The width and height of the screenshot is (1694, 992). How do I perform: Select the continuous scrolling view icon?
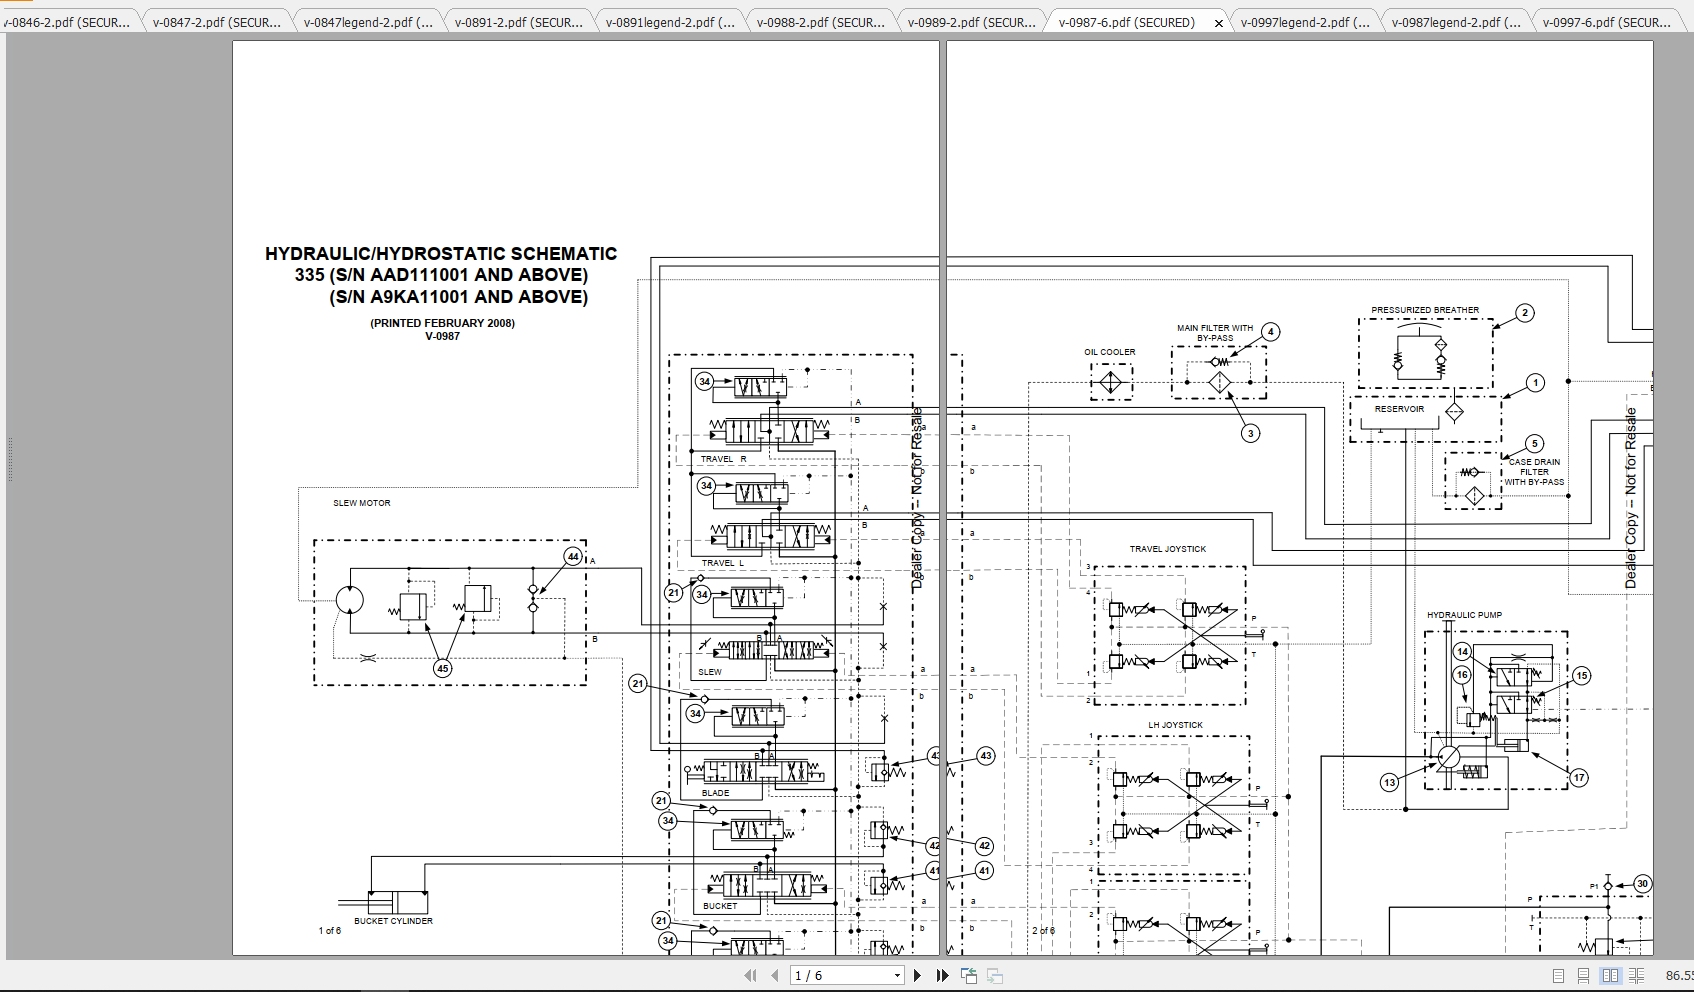[x=1583, y=975]
